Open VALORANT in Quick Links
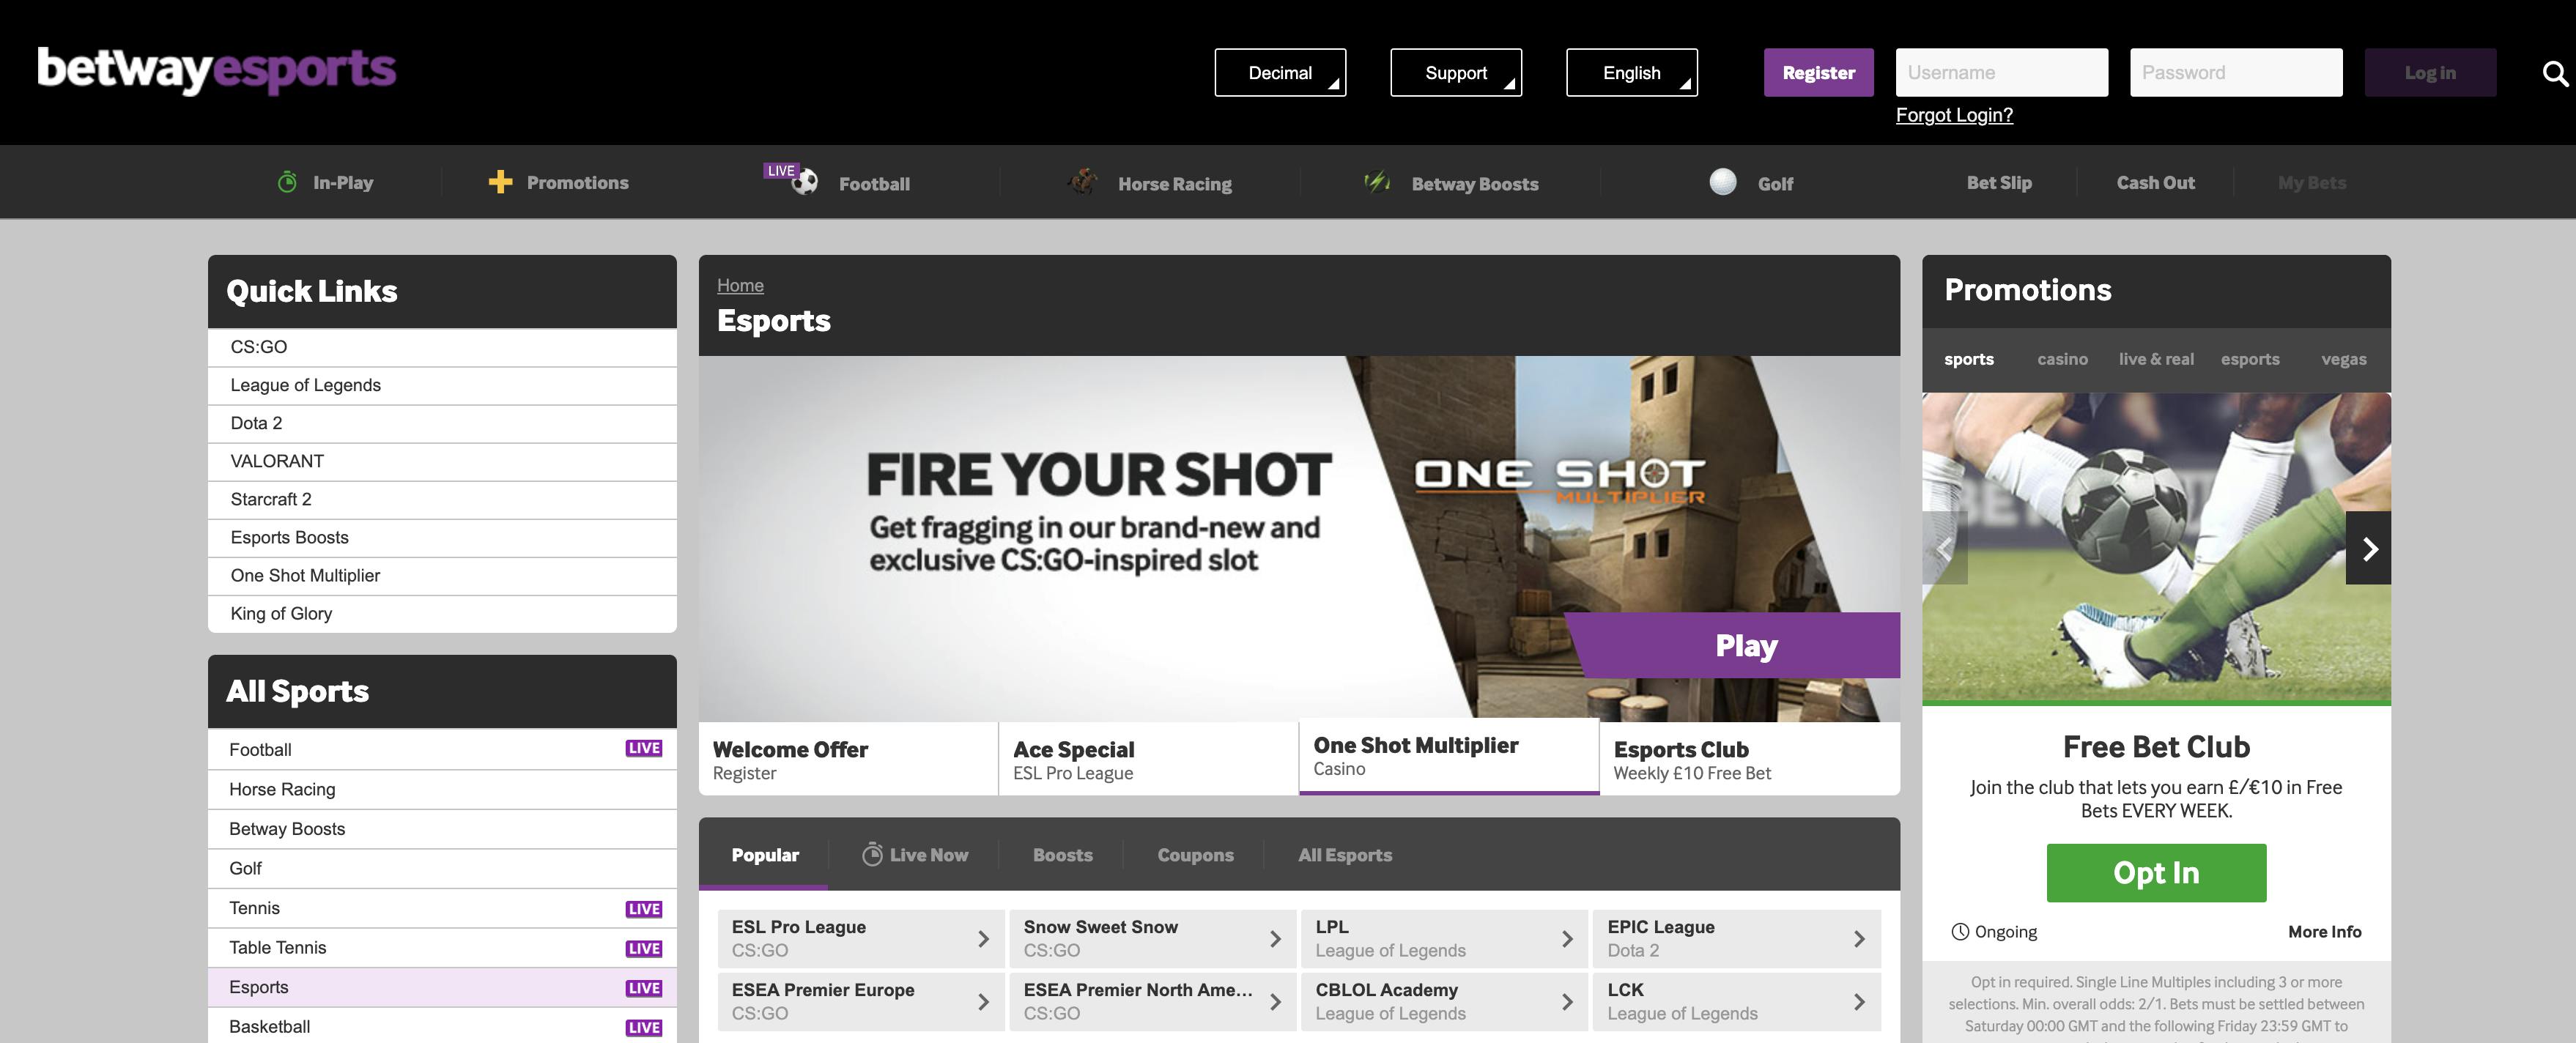This screenshot has width=2576, height=1043. pos(442,461)
